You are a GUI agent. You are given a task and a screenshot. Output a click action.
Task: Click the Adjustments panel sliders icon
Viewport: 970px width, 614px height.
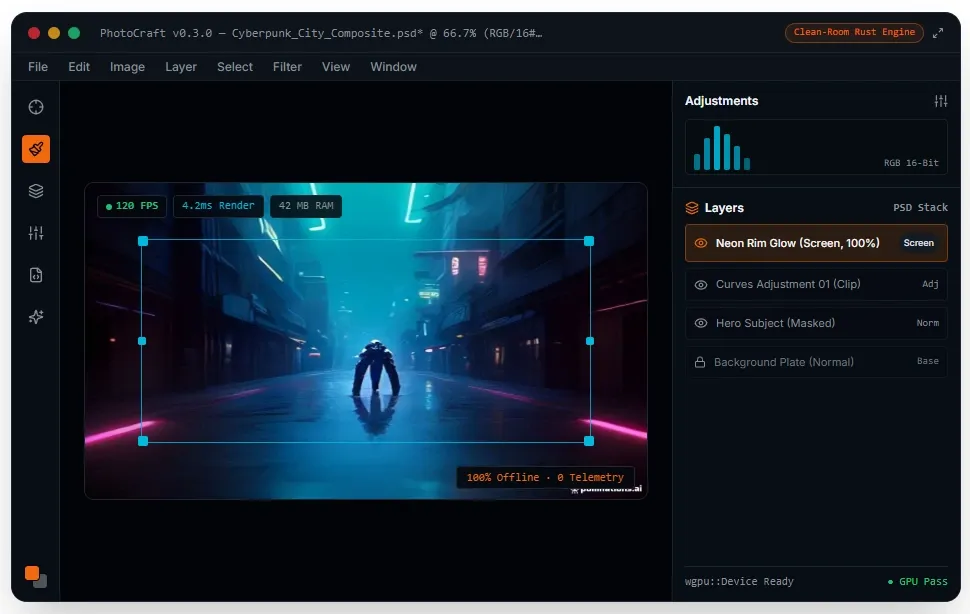coord(940,101)
